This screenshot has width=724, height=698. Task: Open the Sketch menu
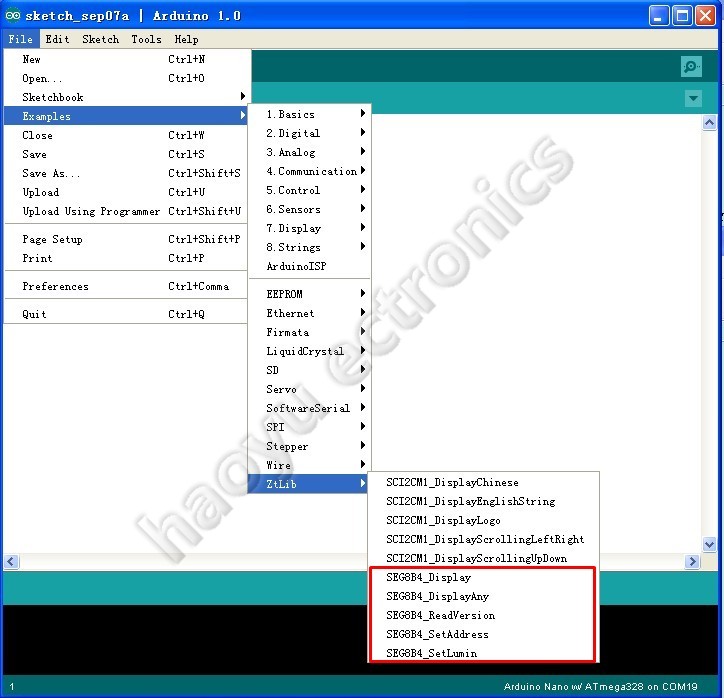pos(101,39)
